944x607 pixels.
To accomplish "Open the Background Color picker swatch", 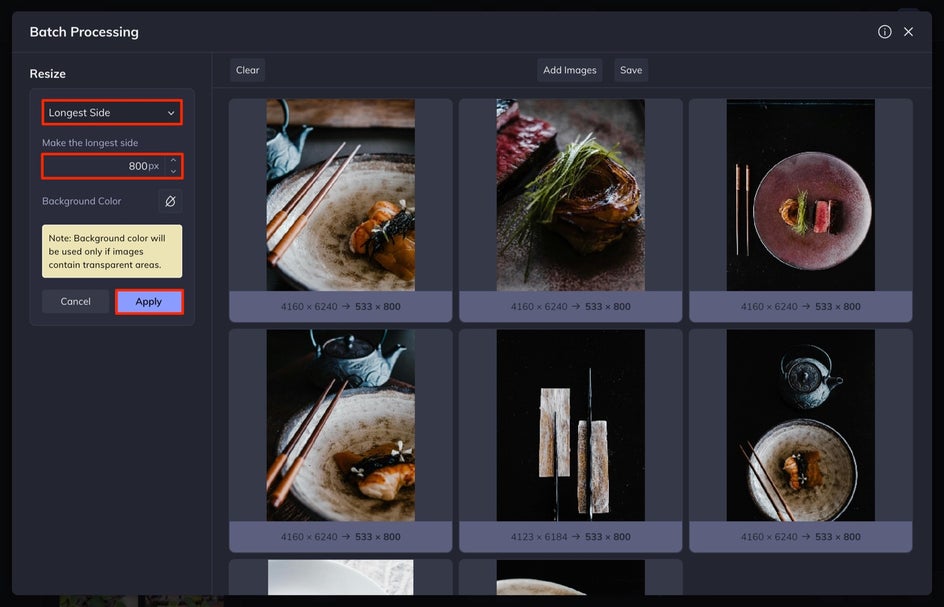I will [x=170, y=201].
